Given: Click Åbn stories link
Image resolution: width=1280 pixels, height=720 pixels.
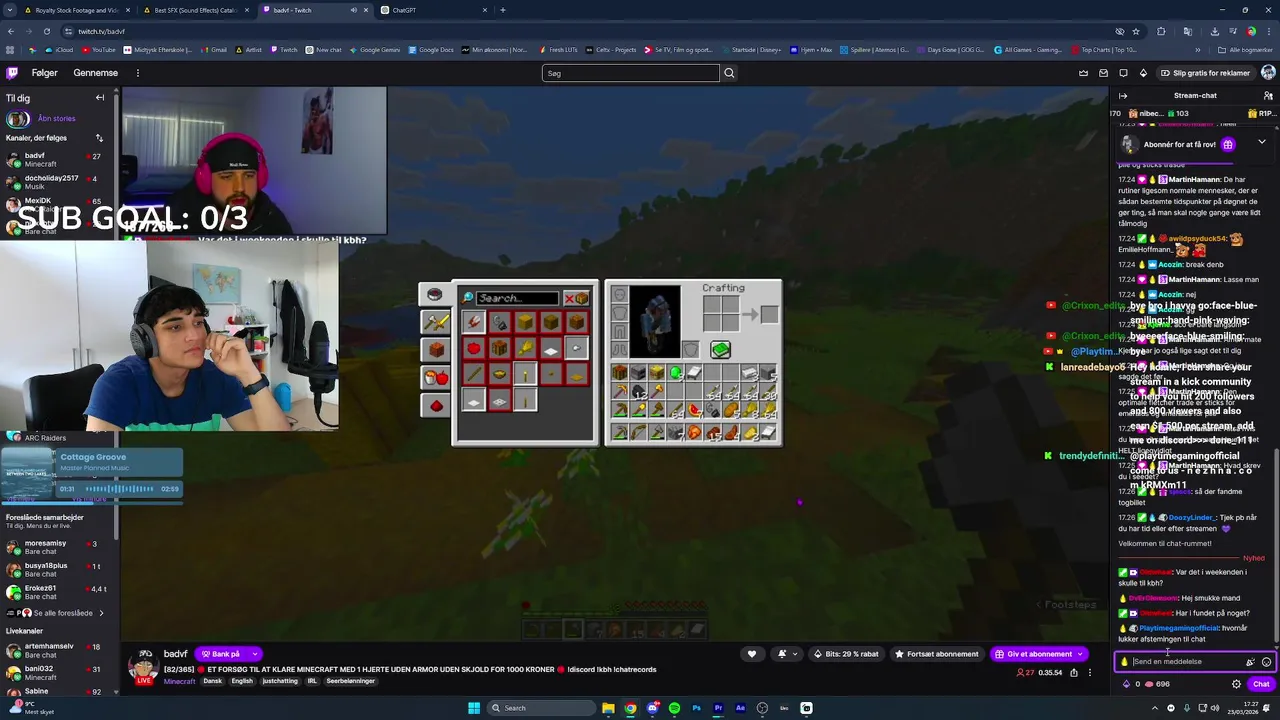Looking at the screenshot, I should 57,118.
